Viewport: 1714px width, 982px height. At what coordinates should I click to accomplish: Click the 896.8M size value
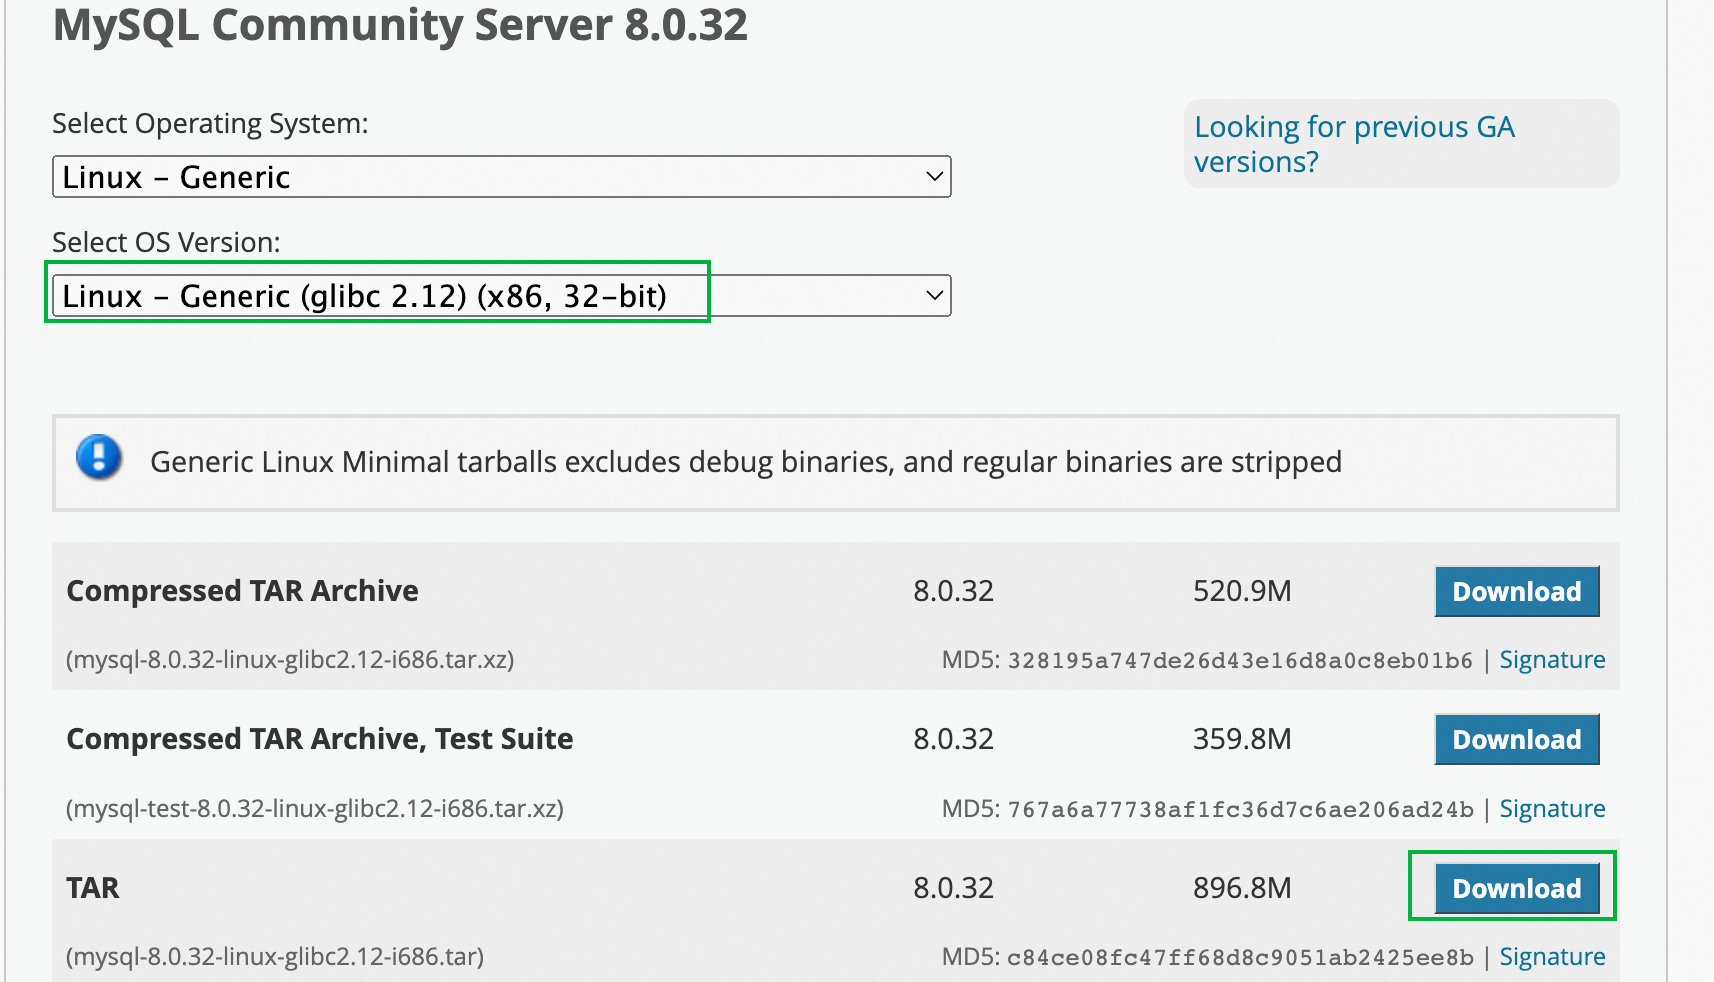point(1242,888)
